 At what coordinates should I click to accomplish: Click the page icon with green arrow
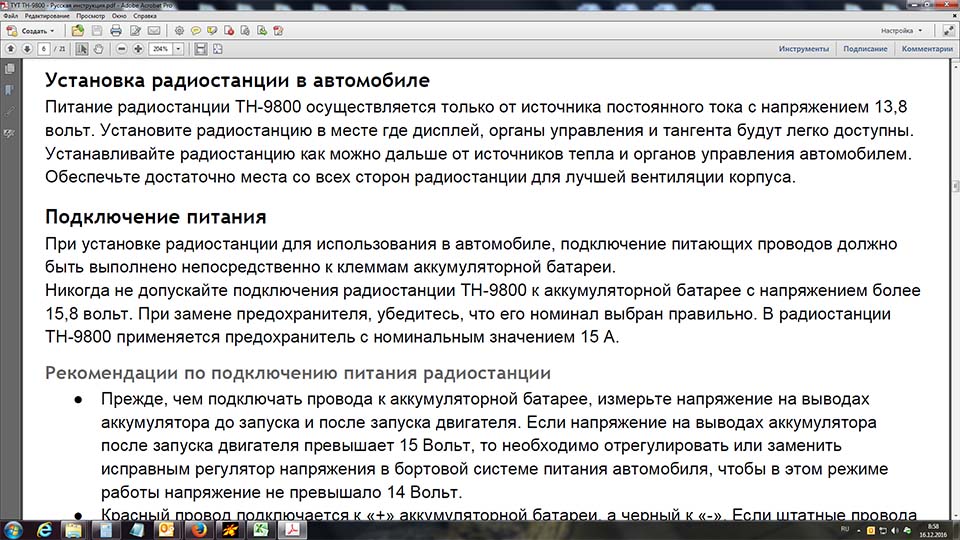[x=261, y=31]
